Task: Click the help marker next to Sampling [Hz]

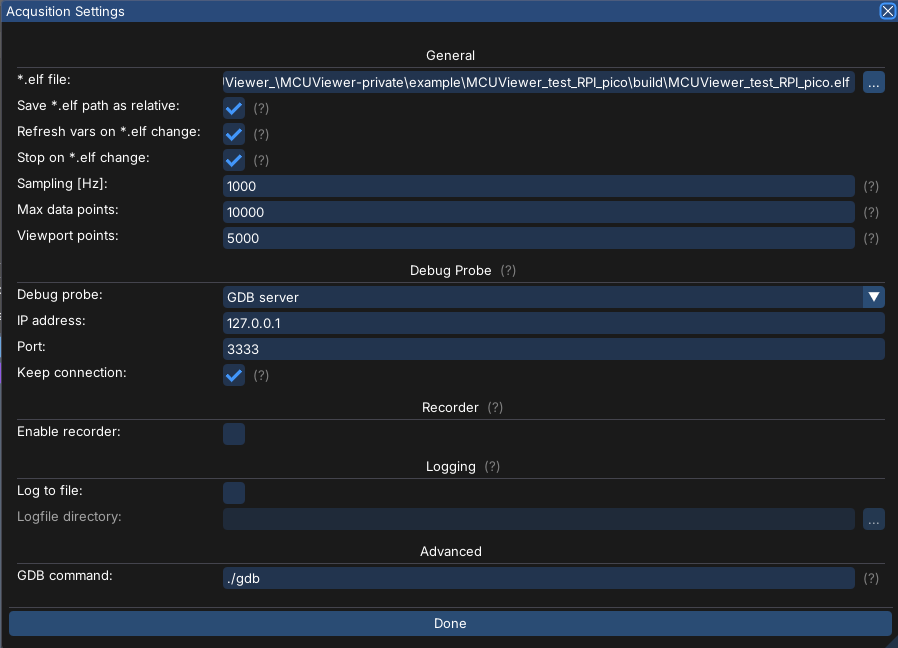Action: pos(871,186)
